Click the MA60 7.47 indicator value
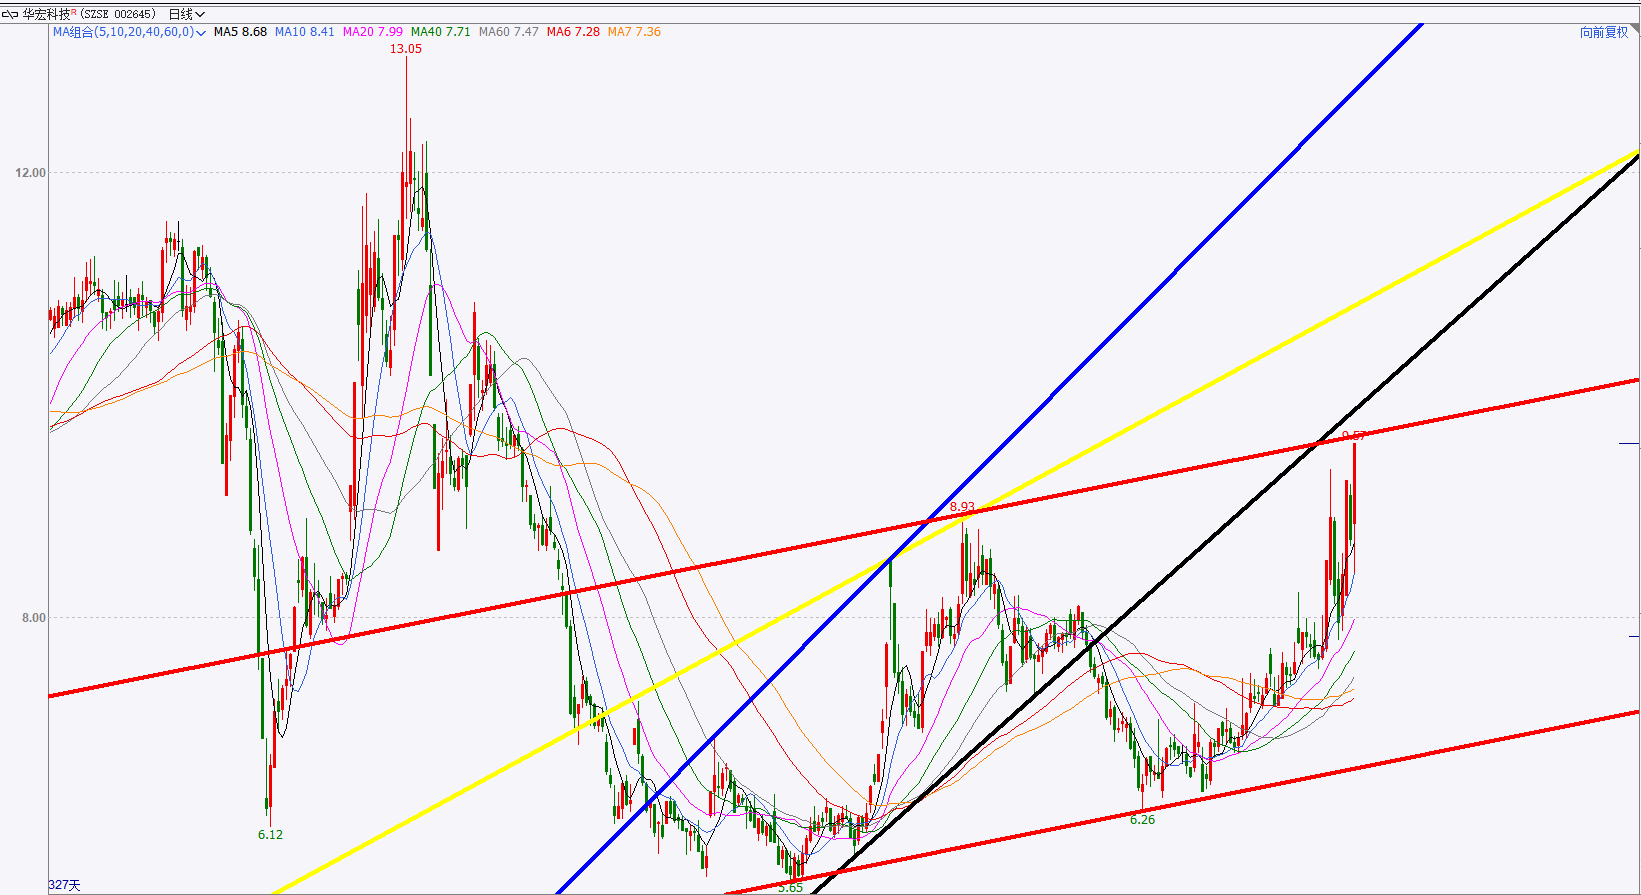 [x=509, y=32]
